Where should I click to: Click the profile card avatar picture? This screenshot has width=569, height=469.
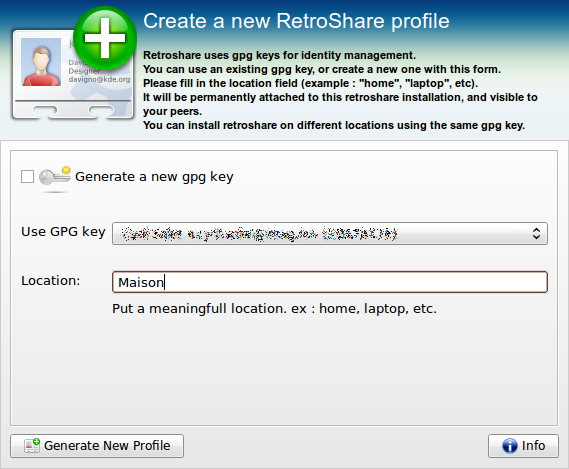(41, 62)
